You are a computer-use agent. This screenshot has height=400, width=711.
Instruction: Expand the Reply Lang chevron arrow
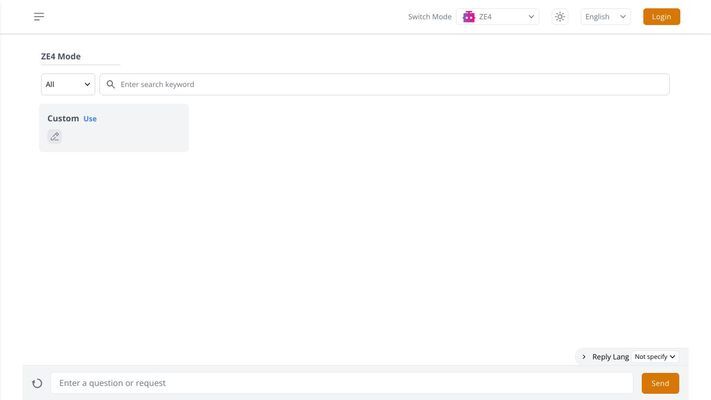(584, 357)
